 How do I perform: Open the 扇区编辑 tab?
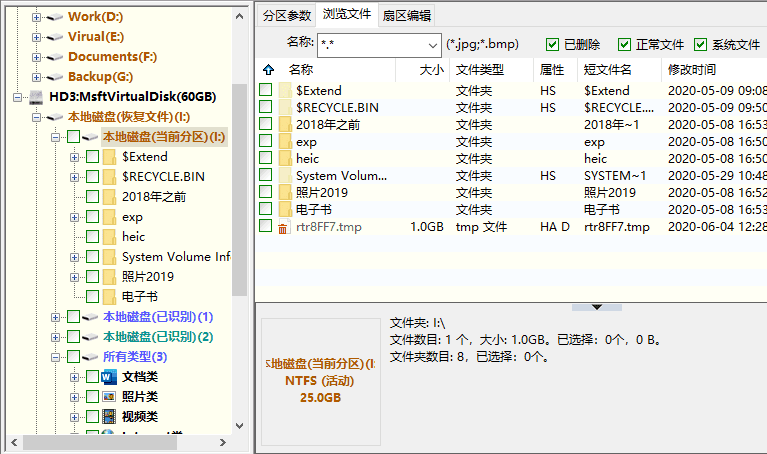[407, 15]
